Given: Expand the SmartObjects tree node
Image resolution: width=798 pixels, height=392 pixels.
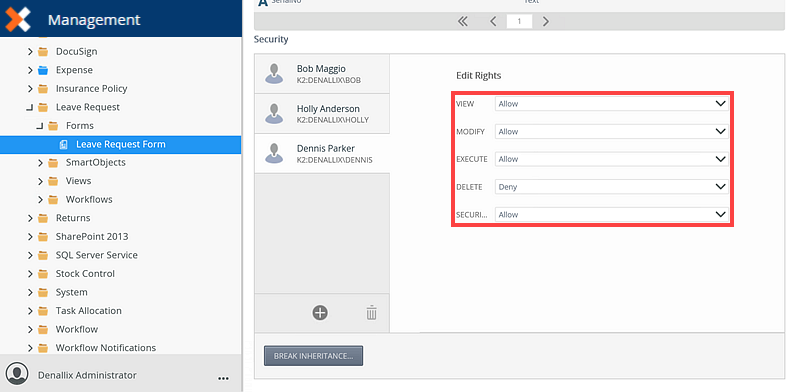Looking at the screenshot, I should click(x=41, y=163).
